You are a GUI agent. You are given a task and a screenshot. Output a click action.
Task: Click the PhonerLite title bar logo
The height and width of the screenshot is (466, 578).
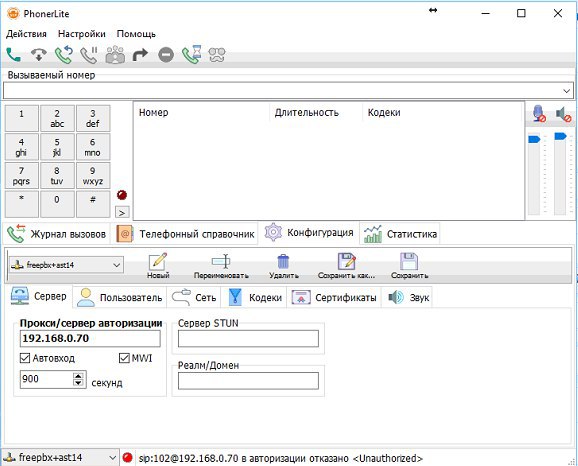click(13, 14)
